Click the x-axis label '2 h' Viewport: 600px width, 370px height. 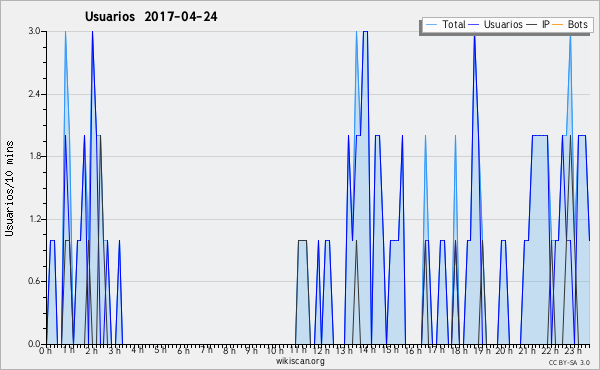pyautogui.click(x=91, y=351)
